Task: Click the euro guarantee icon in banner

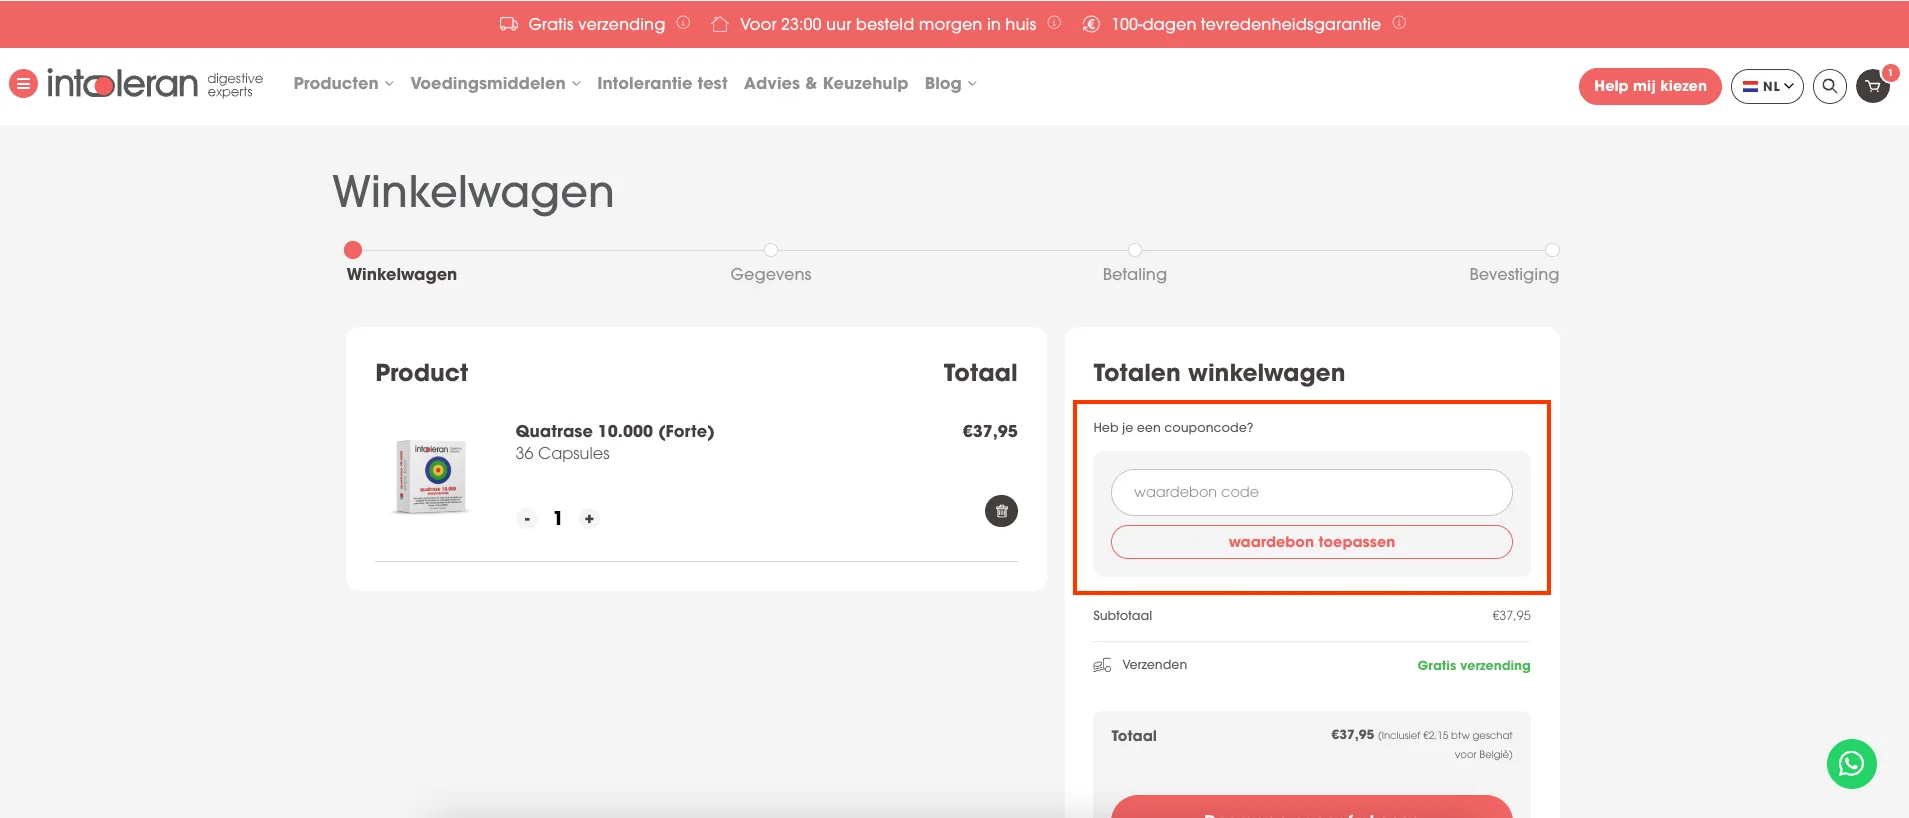Action: pyautogui.click(x=1092, y=24)
